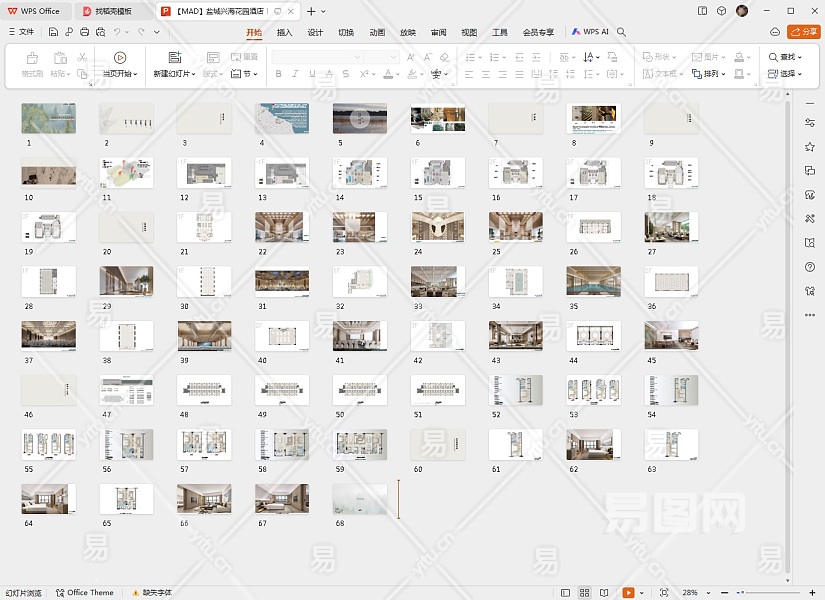Switch to normal view in status bar

coord(566,593)
